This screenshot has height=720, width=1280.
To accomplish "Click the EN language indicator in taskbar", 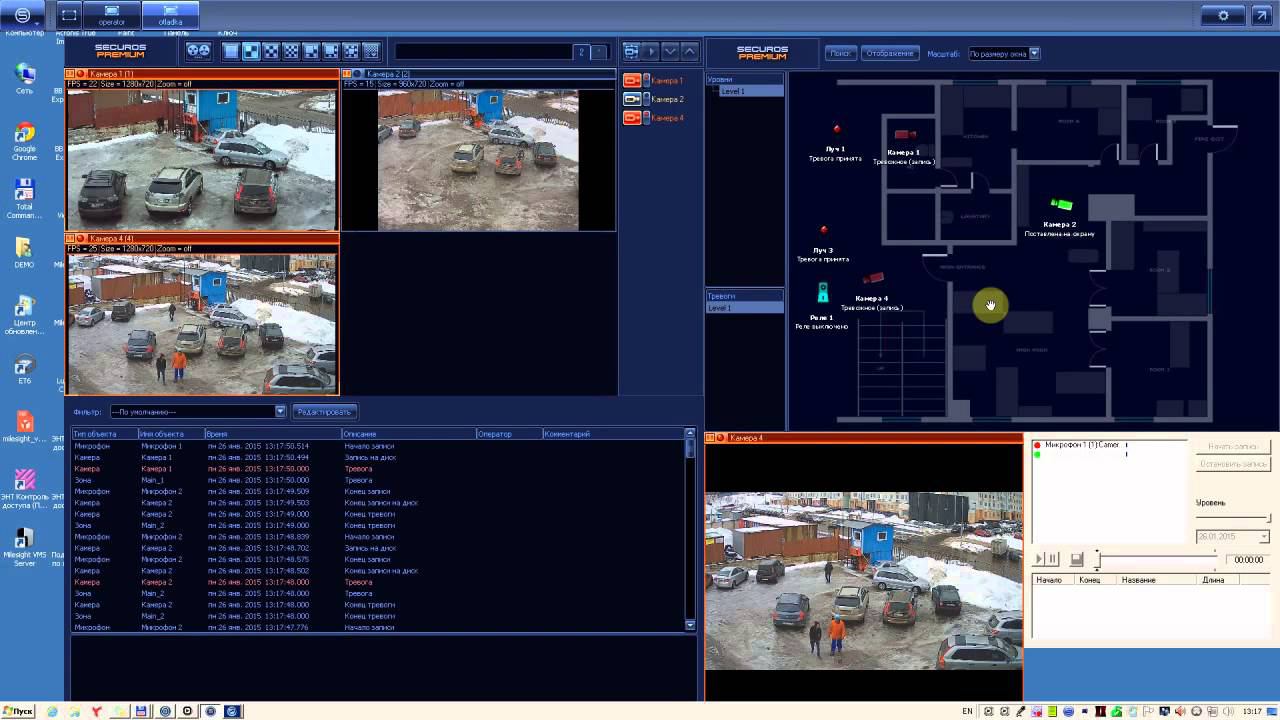I will 967,711.
